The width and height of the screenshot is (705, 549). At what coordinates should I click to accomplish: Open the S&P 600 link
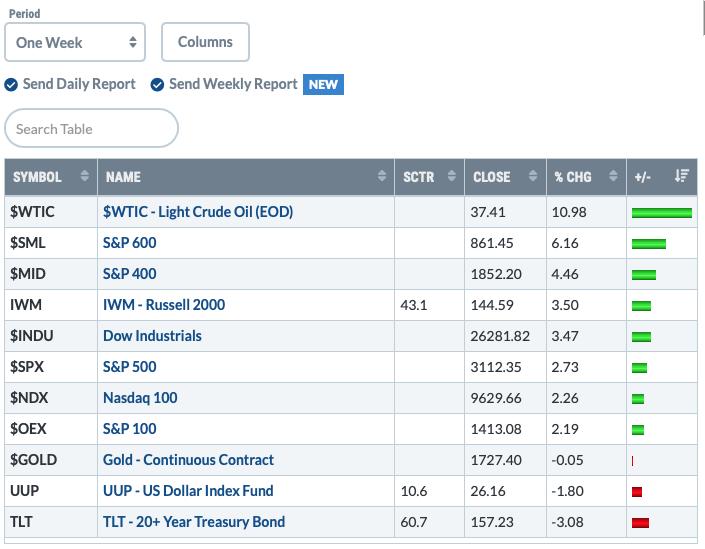pos(129,243)
